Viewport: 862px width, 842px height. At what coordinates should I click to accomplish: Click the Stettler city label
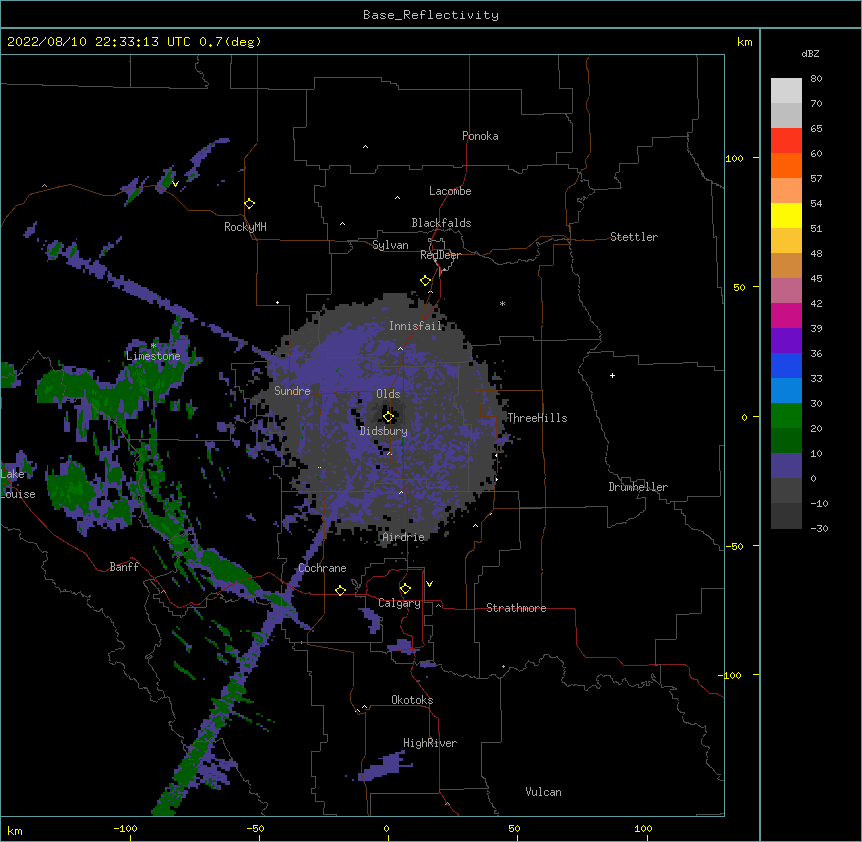(634, 237)
